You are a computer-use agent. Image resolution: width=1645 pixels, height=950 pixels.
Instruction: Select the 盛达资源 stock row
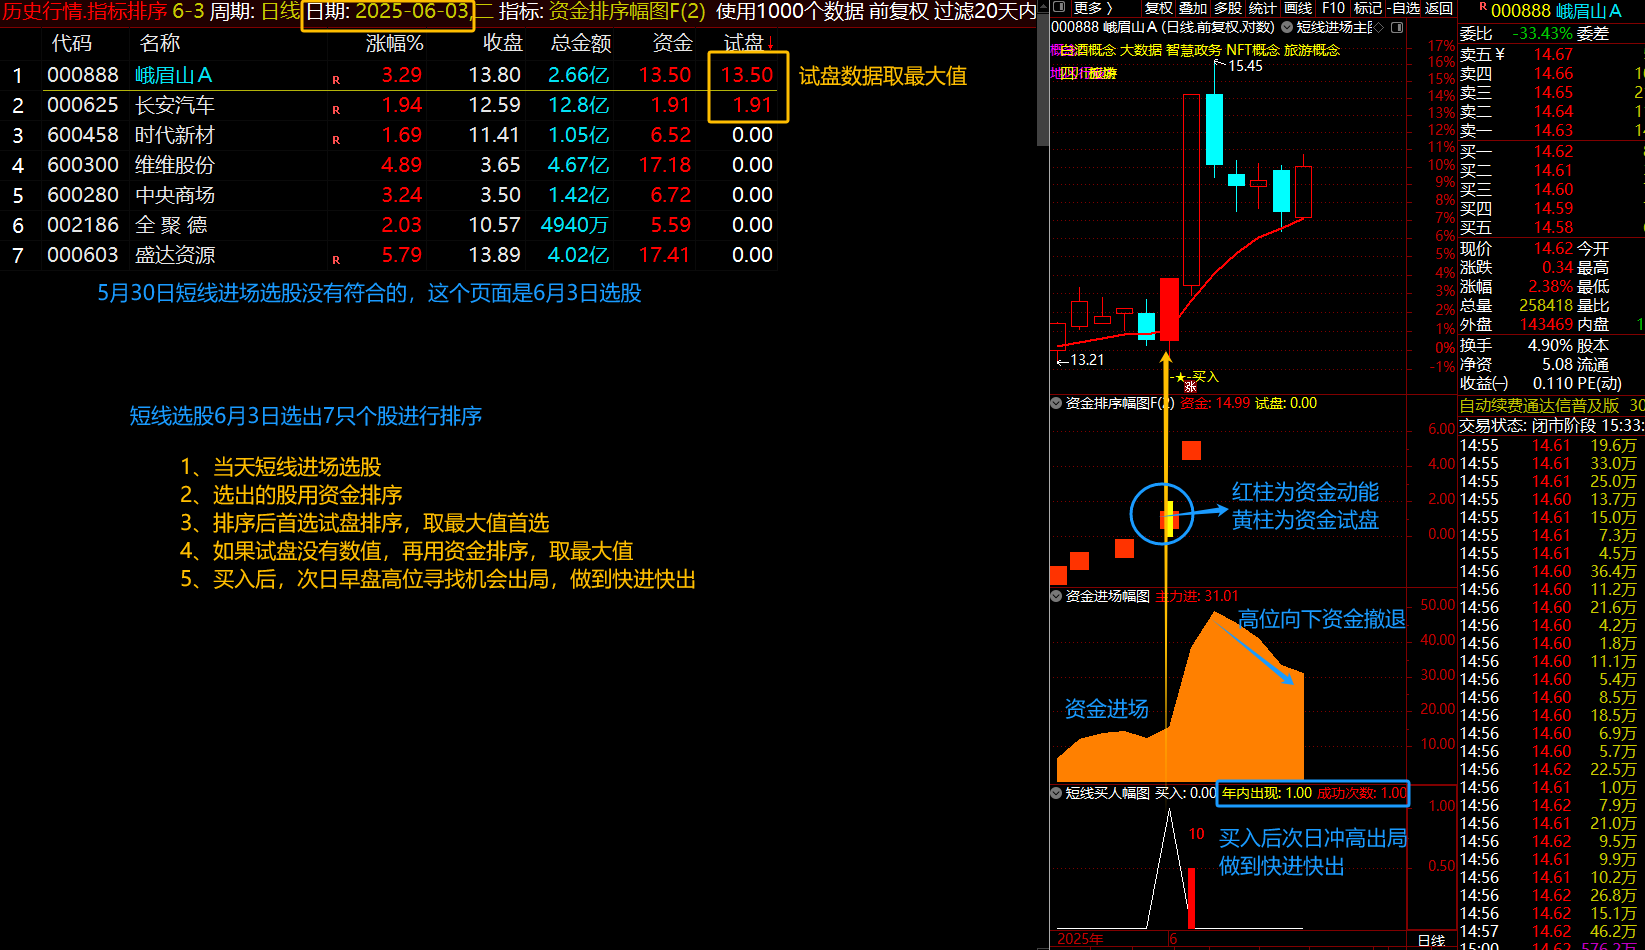(390, 255)
